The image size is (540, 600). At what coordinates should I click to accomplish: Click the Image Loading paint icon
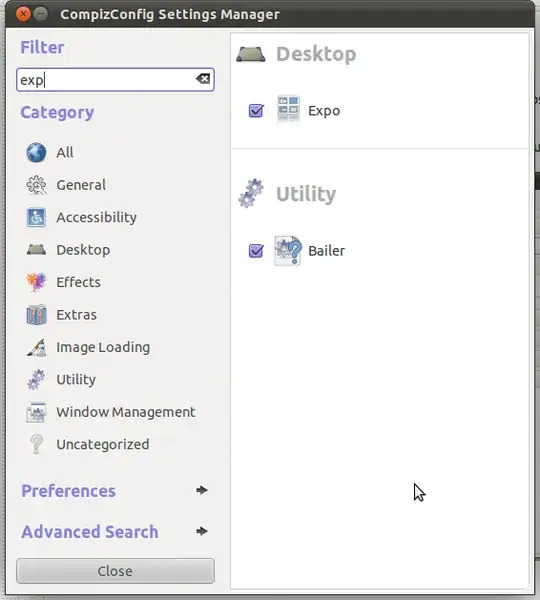36,347
